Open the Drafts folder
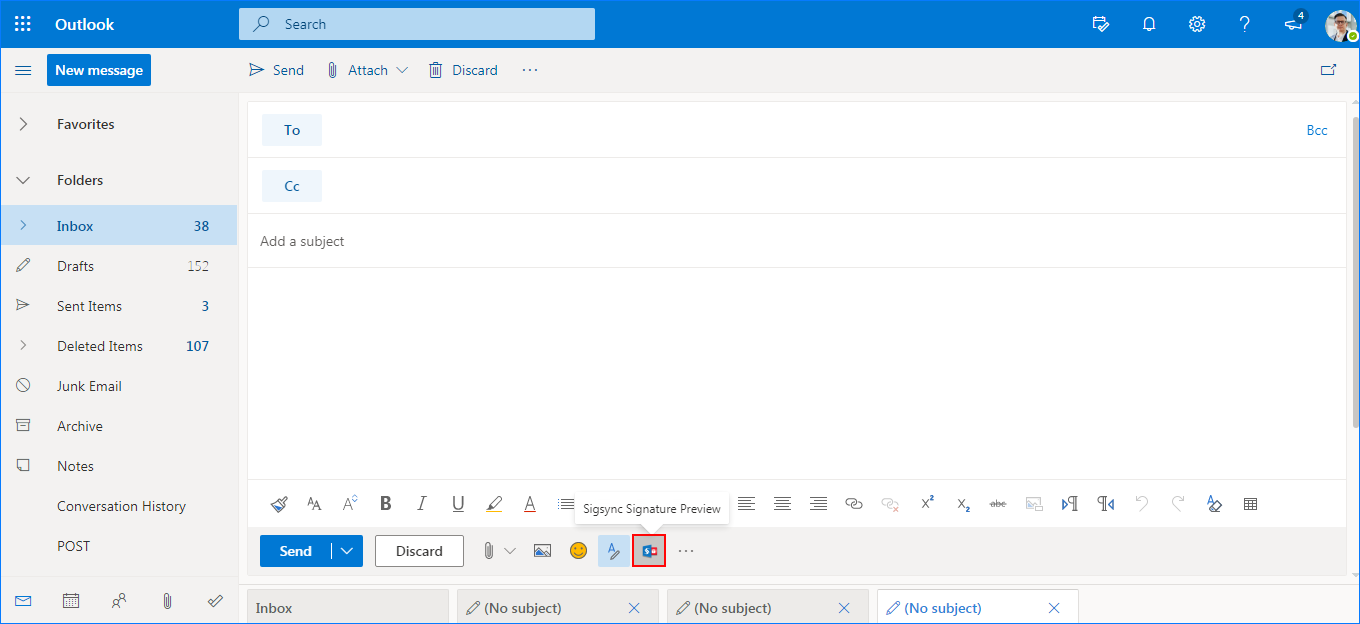Screen dimensions: 1360x624 click(x=76, y=266)
